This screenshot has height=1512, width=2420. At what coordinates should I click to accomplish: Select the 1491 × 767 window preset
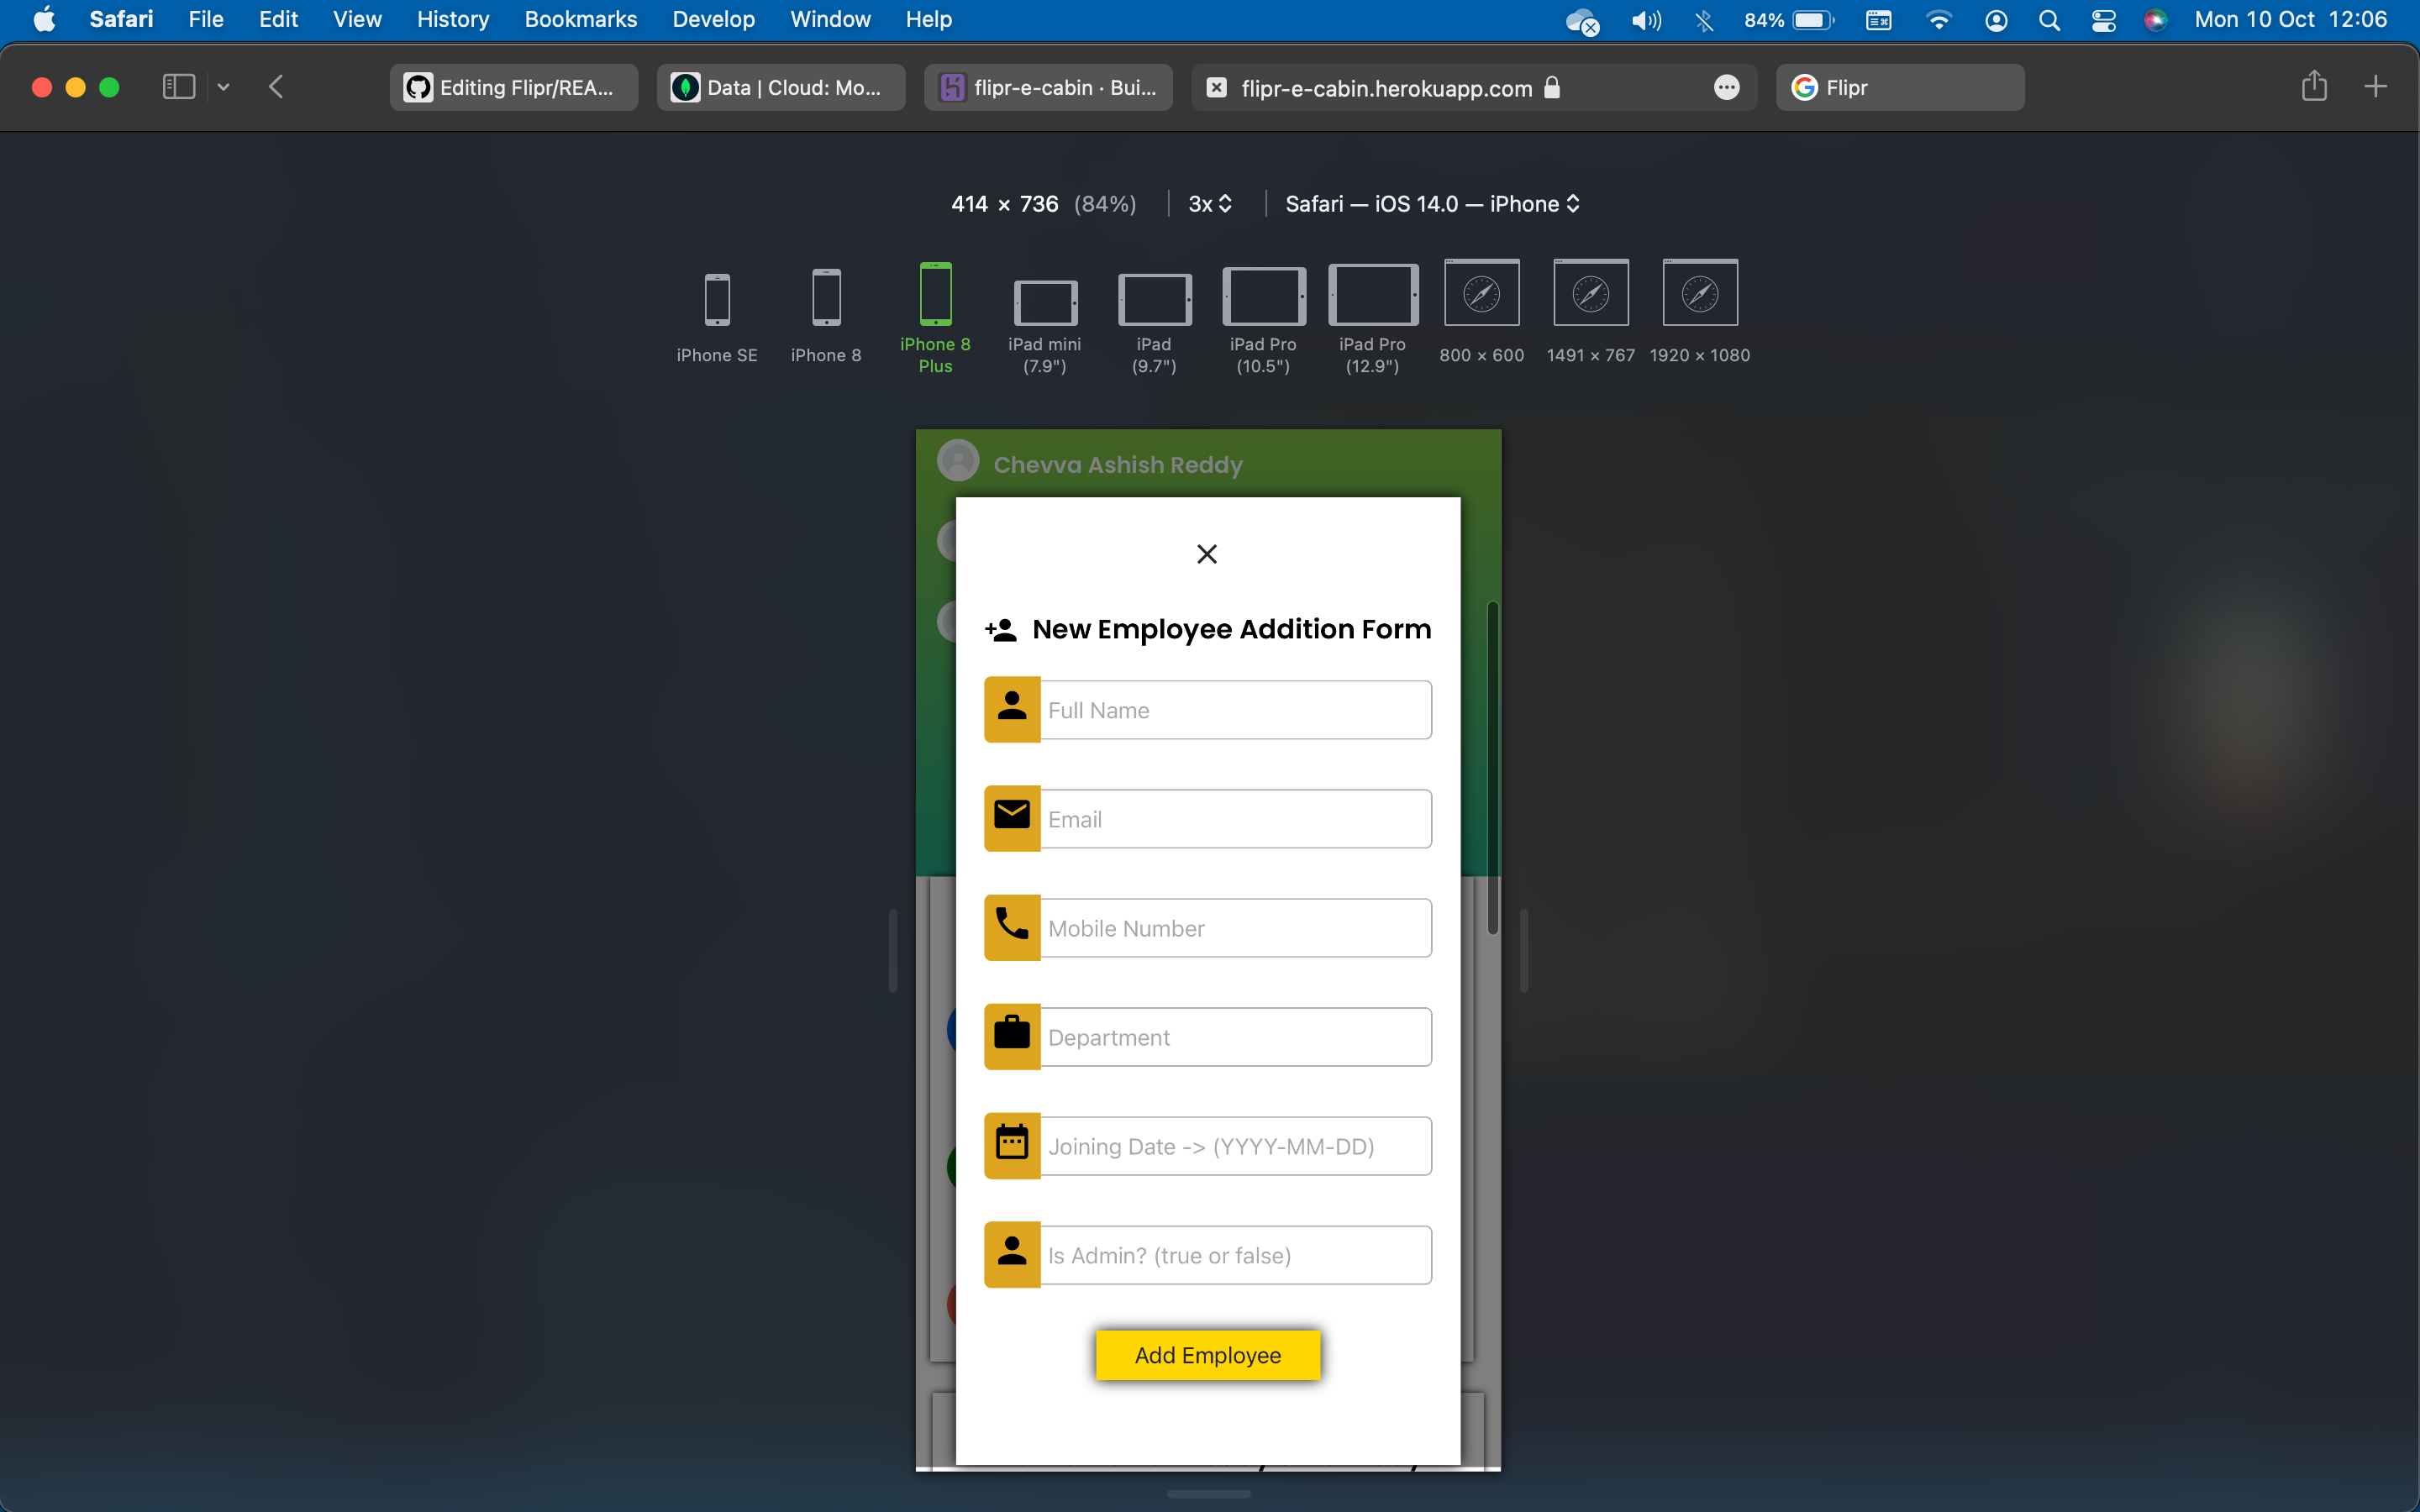tap(1591, 313)
